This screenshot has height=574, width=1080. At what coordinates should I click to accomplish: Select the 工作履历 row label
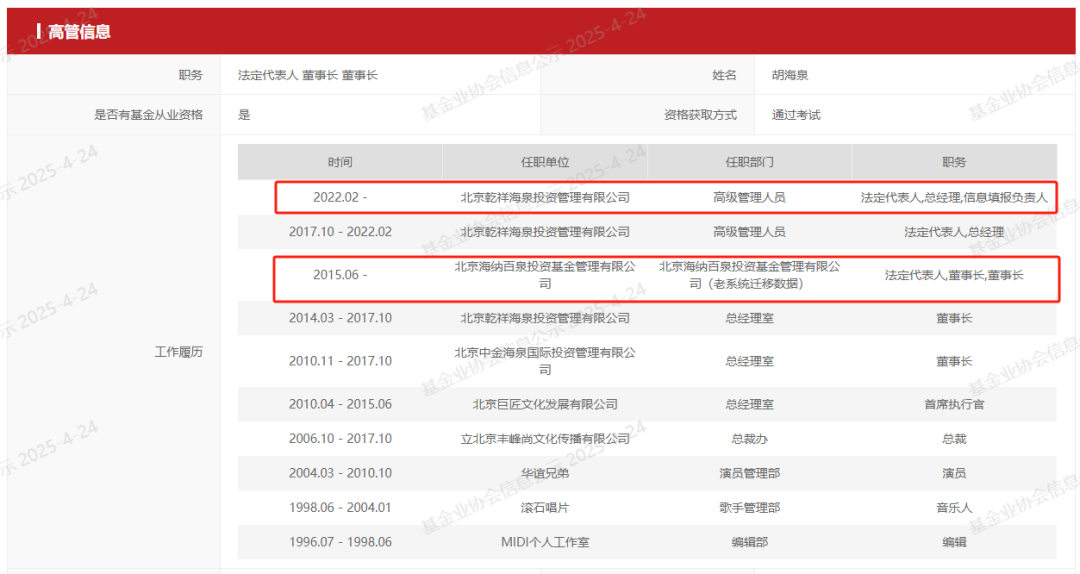tap(178, 352)
